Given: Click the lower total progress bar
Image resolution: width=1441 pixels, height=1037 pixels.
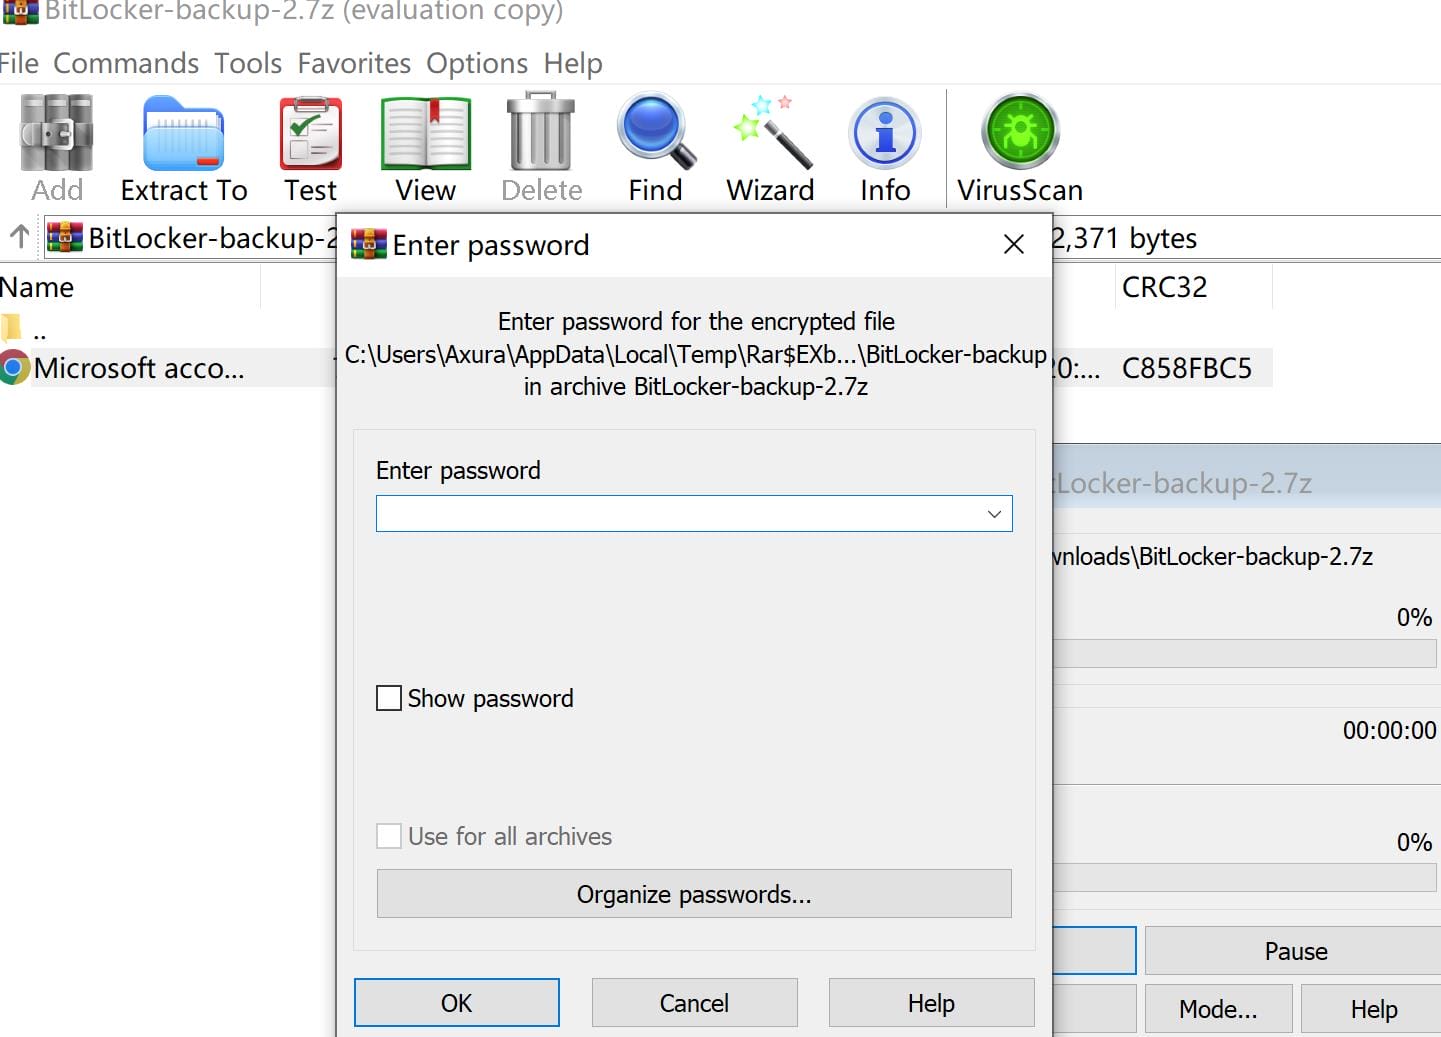Looking at the screenshot, I should (1245, 878).
